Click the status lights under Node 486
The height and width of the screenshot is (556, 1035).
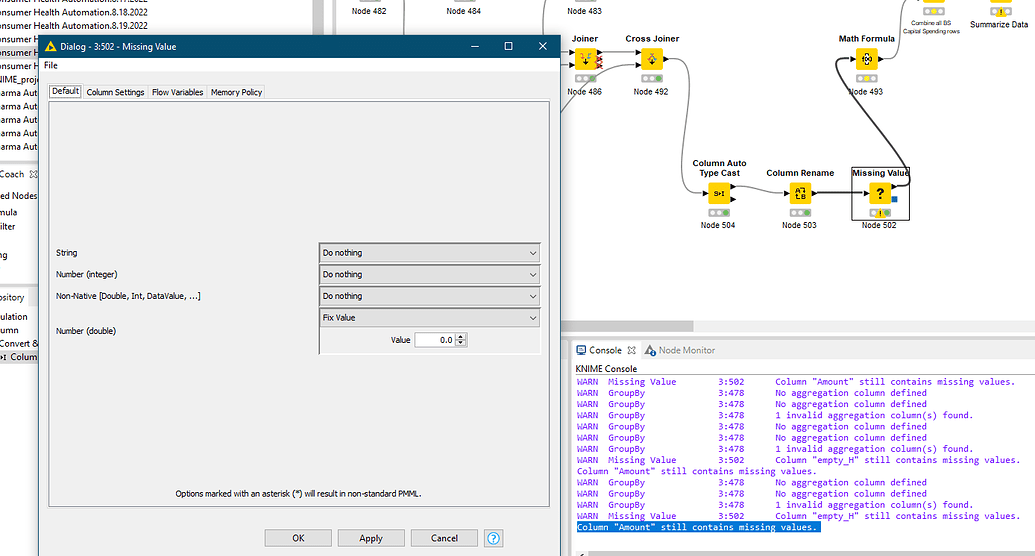(585, 79)
